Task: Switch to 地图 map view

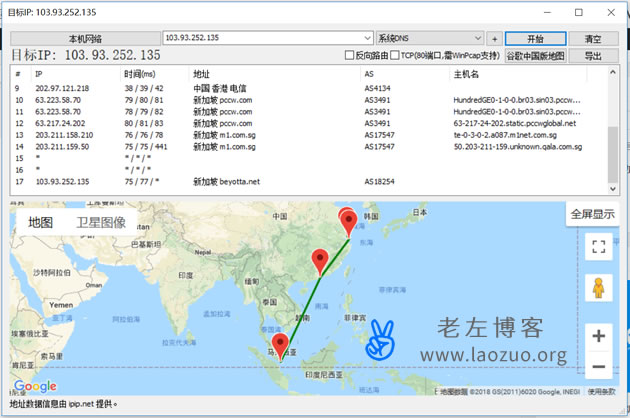Action: pyautogui.click(x=41, y=223)
